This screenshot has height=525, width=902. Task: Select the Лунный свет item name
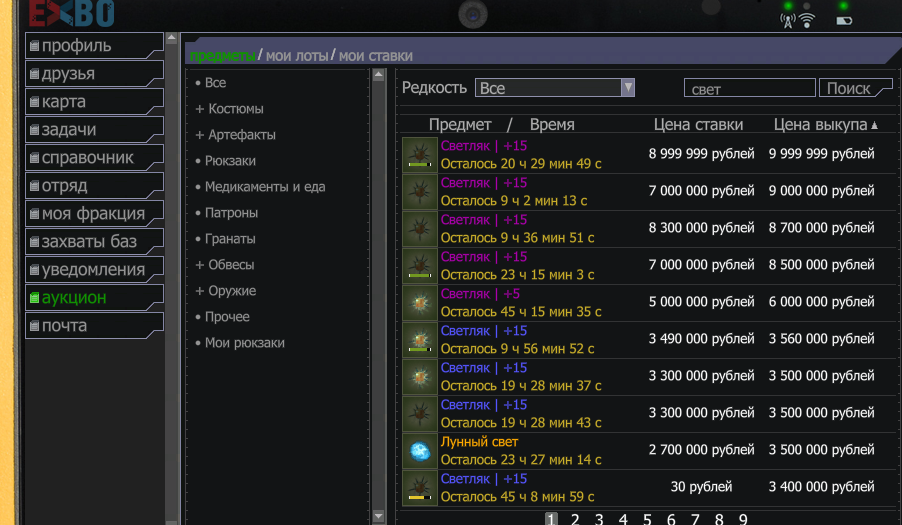point(479,442)
